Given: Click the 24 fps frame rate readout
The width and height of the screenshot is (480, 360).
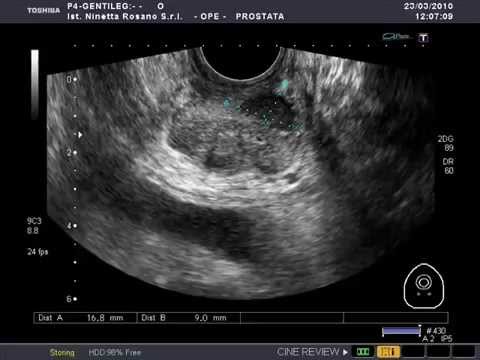Looking at the screenshot, I should pyautogui.click(x=38, y=252).
